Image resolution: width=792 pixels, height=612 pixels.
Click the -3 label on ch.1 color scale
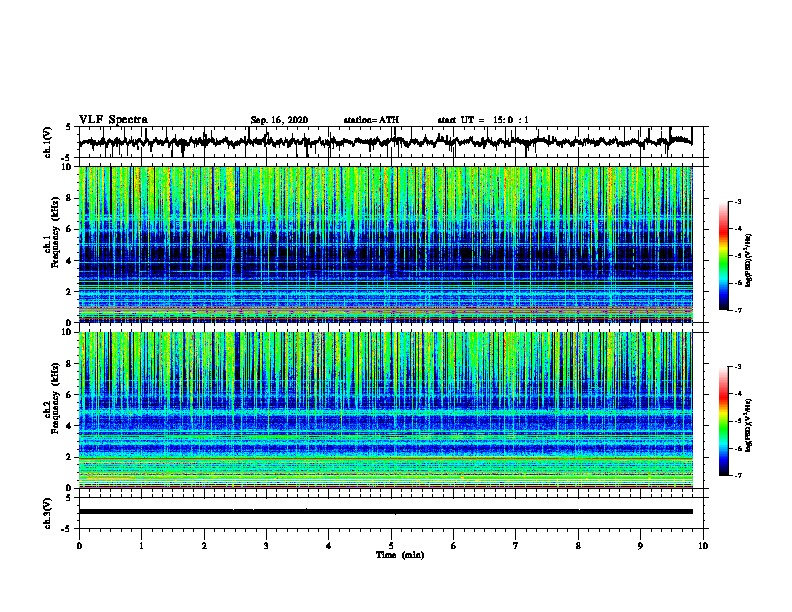(738, 201)
